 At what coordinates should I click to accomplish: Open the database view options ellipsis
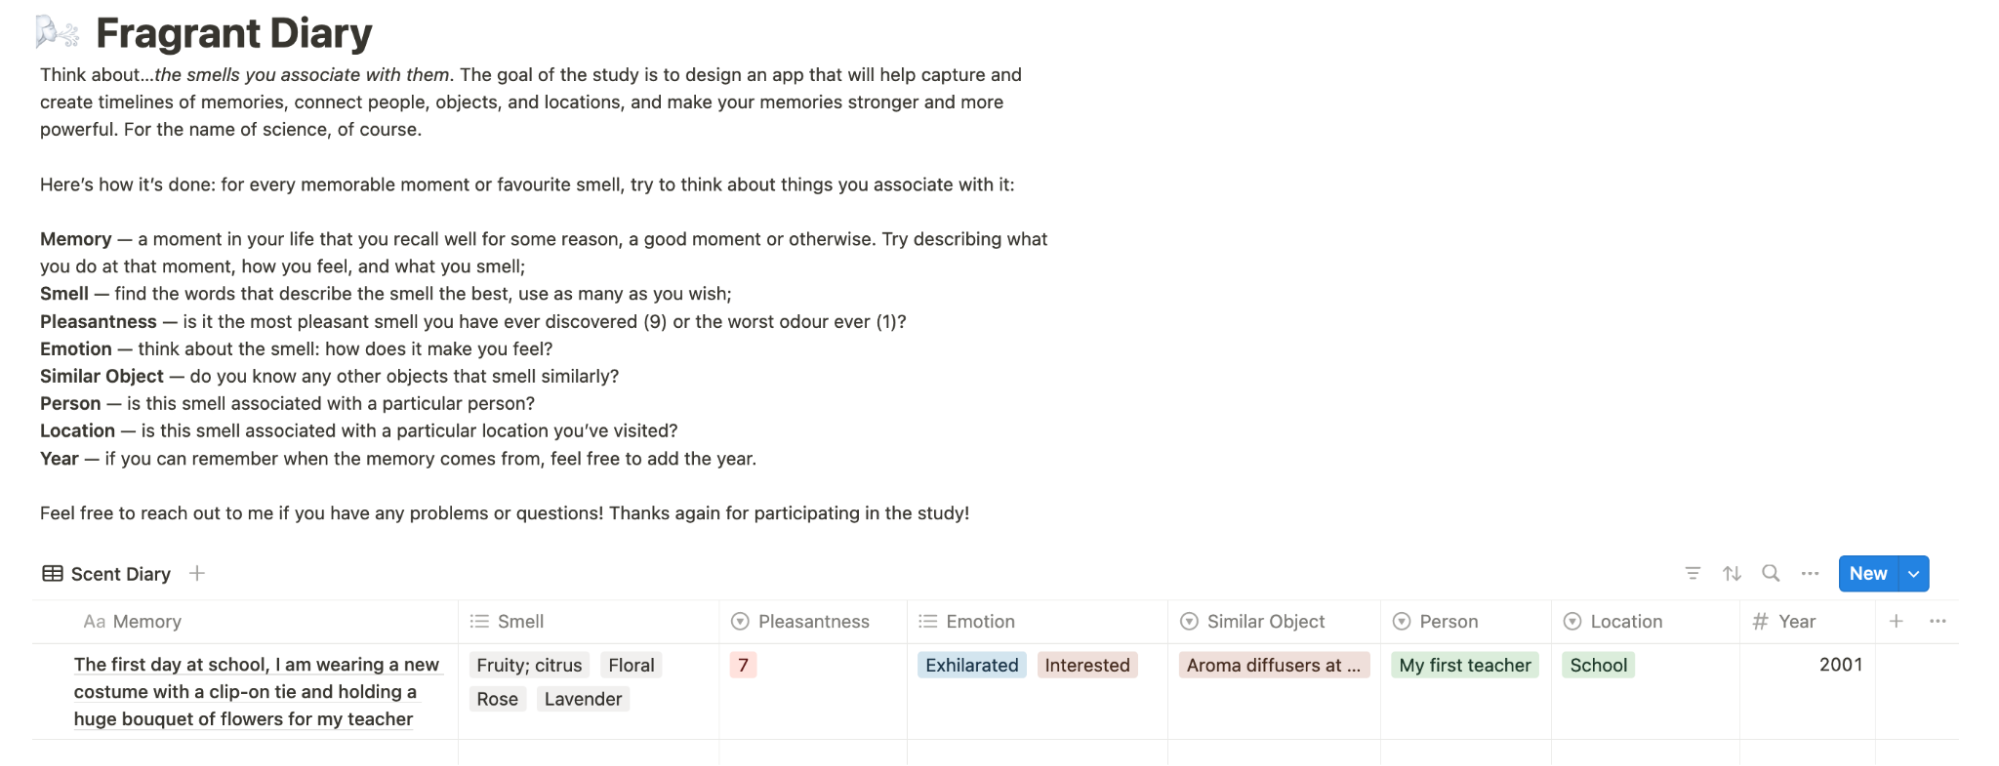1810,573
